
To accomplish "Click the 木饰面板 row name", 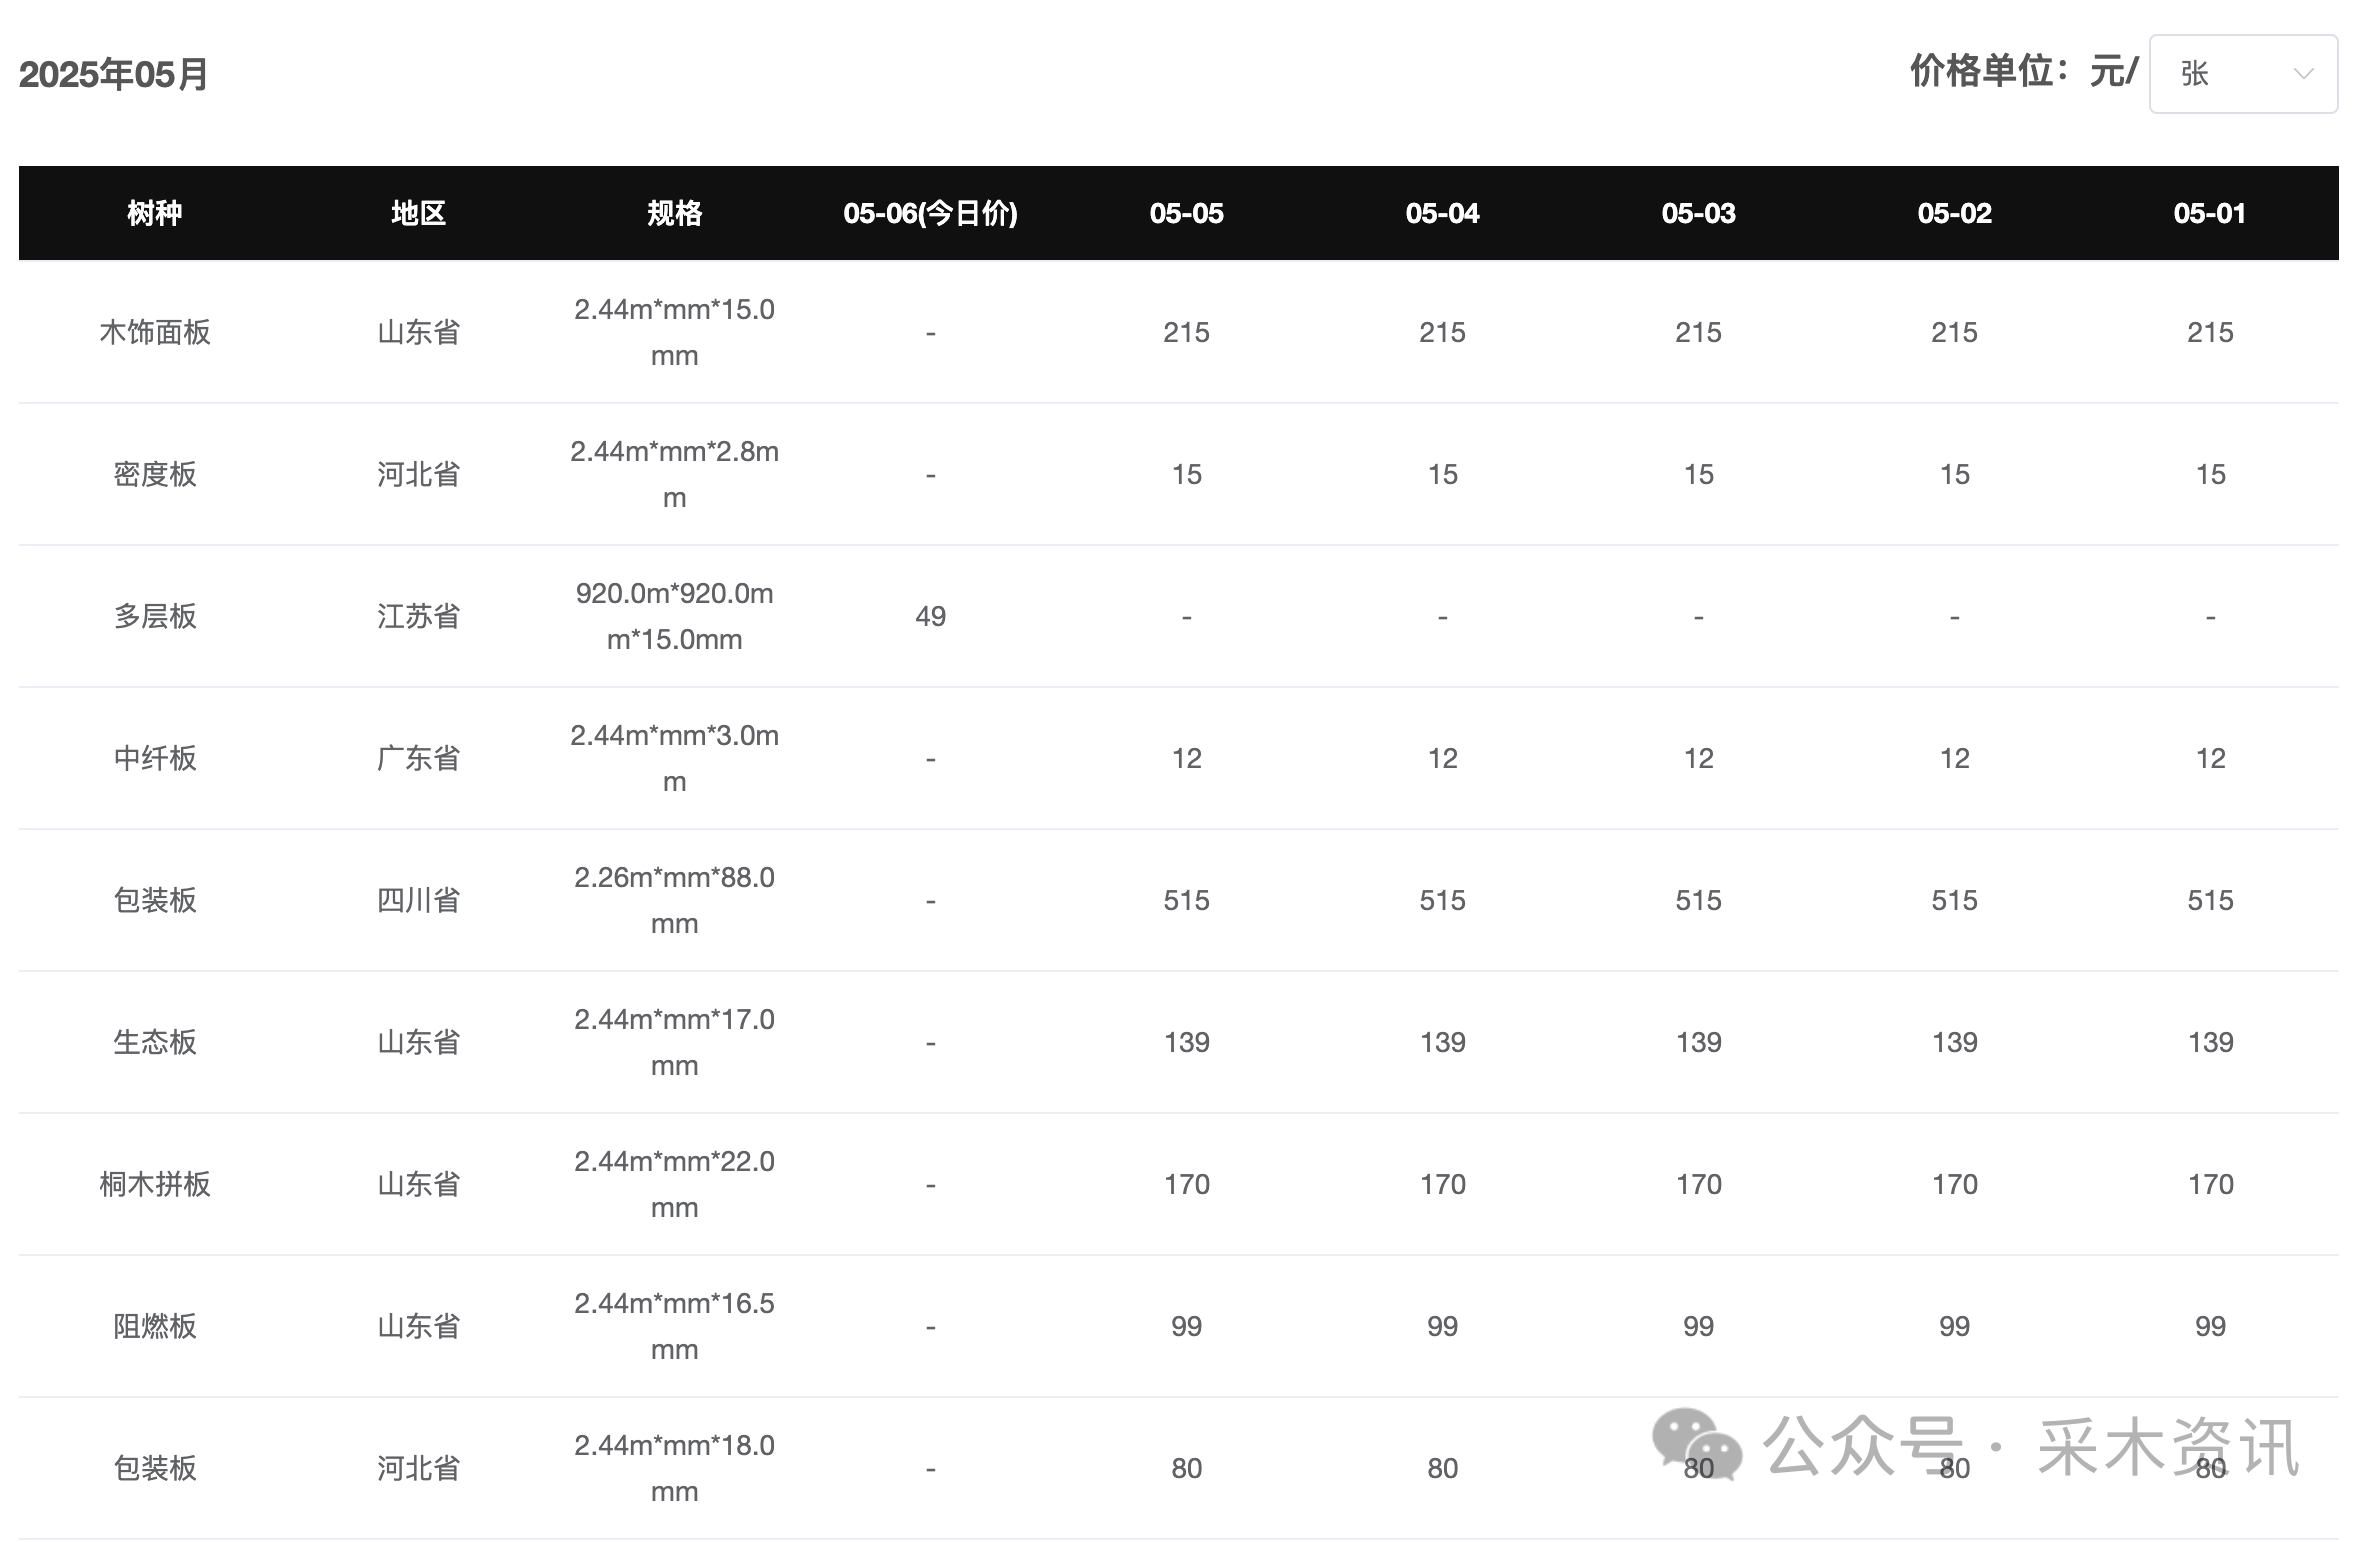I will (155, 332).
